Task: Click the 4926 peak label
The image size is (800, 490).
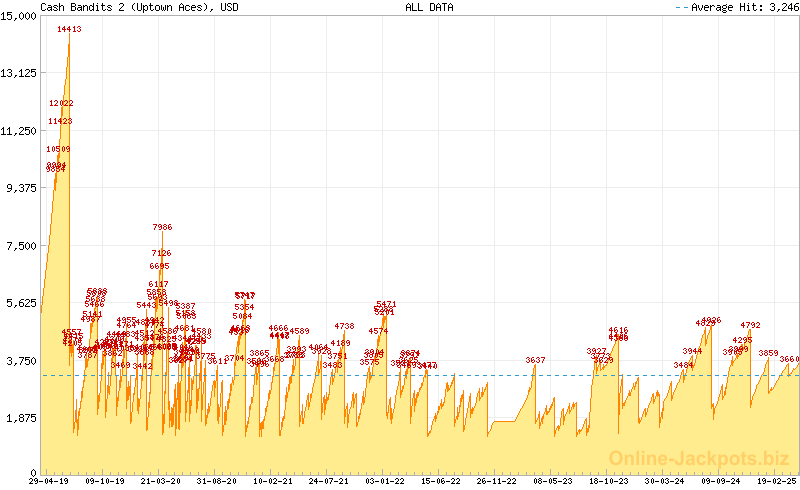Action: [711, 321]
